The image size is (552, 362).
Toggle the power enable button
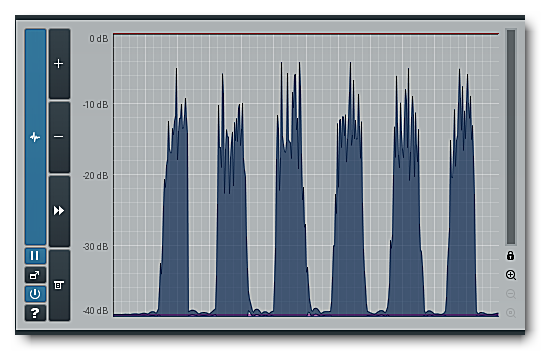click(35, 294)
